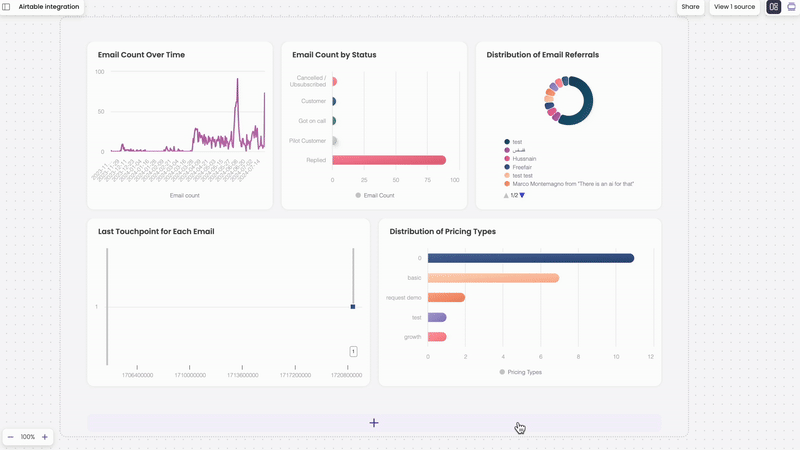Click the 'Email count' axis label
This screenshot has width=800, height=450.
click(185, 195)
